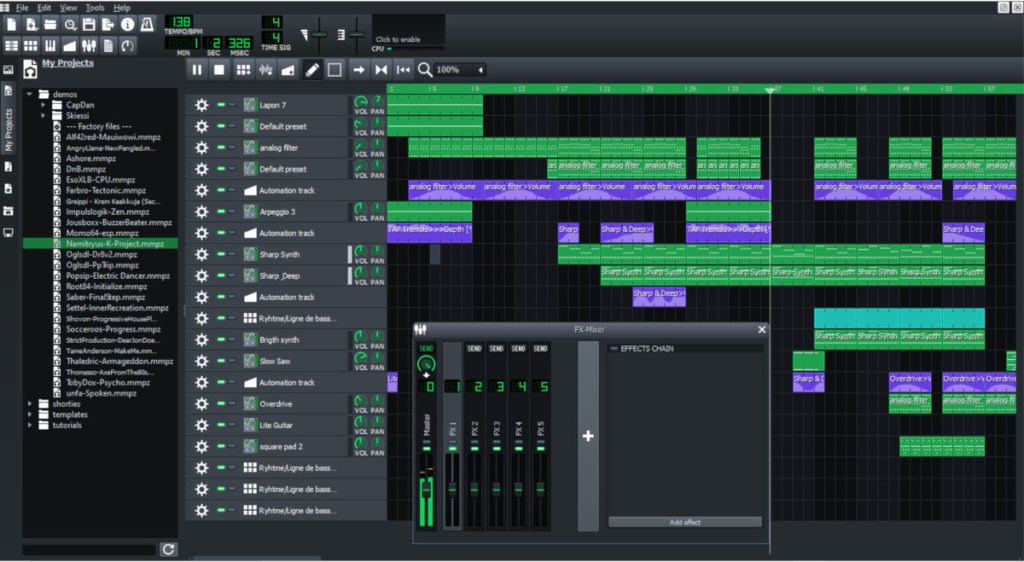Adjust the master volume slider in the top toolbar
The width and height of the screenshot is (1024, 562).
click(319, 35)
